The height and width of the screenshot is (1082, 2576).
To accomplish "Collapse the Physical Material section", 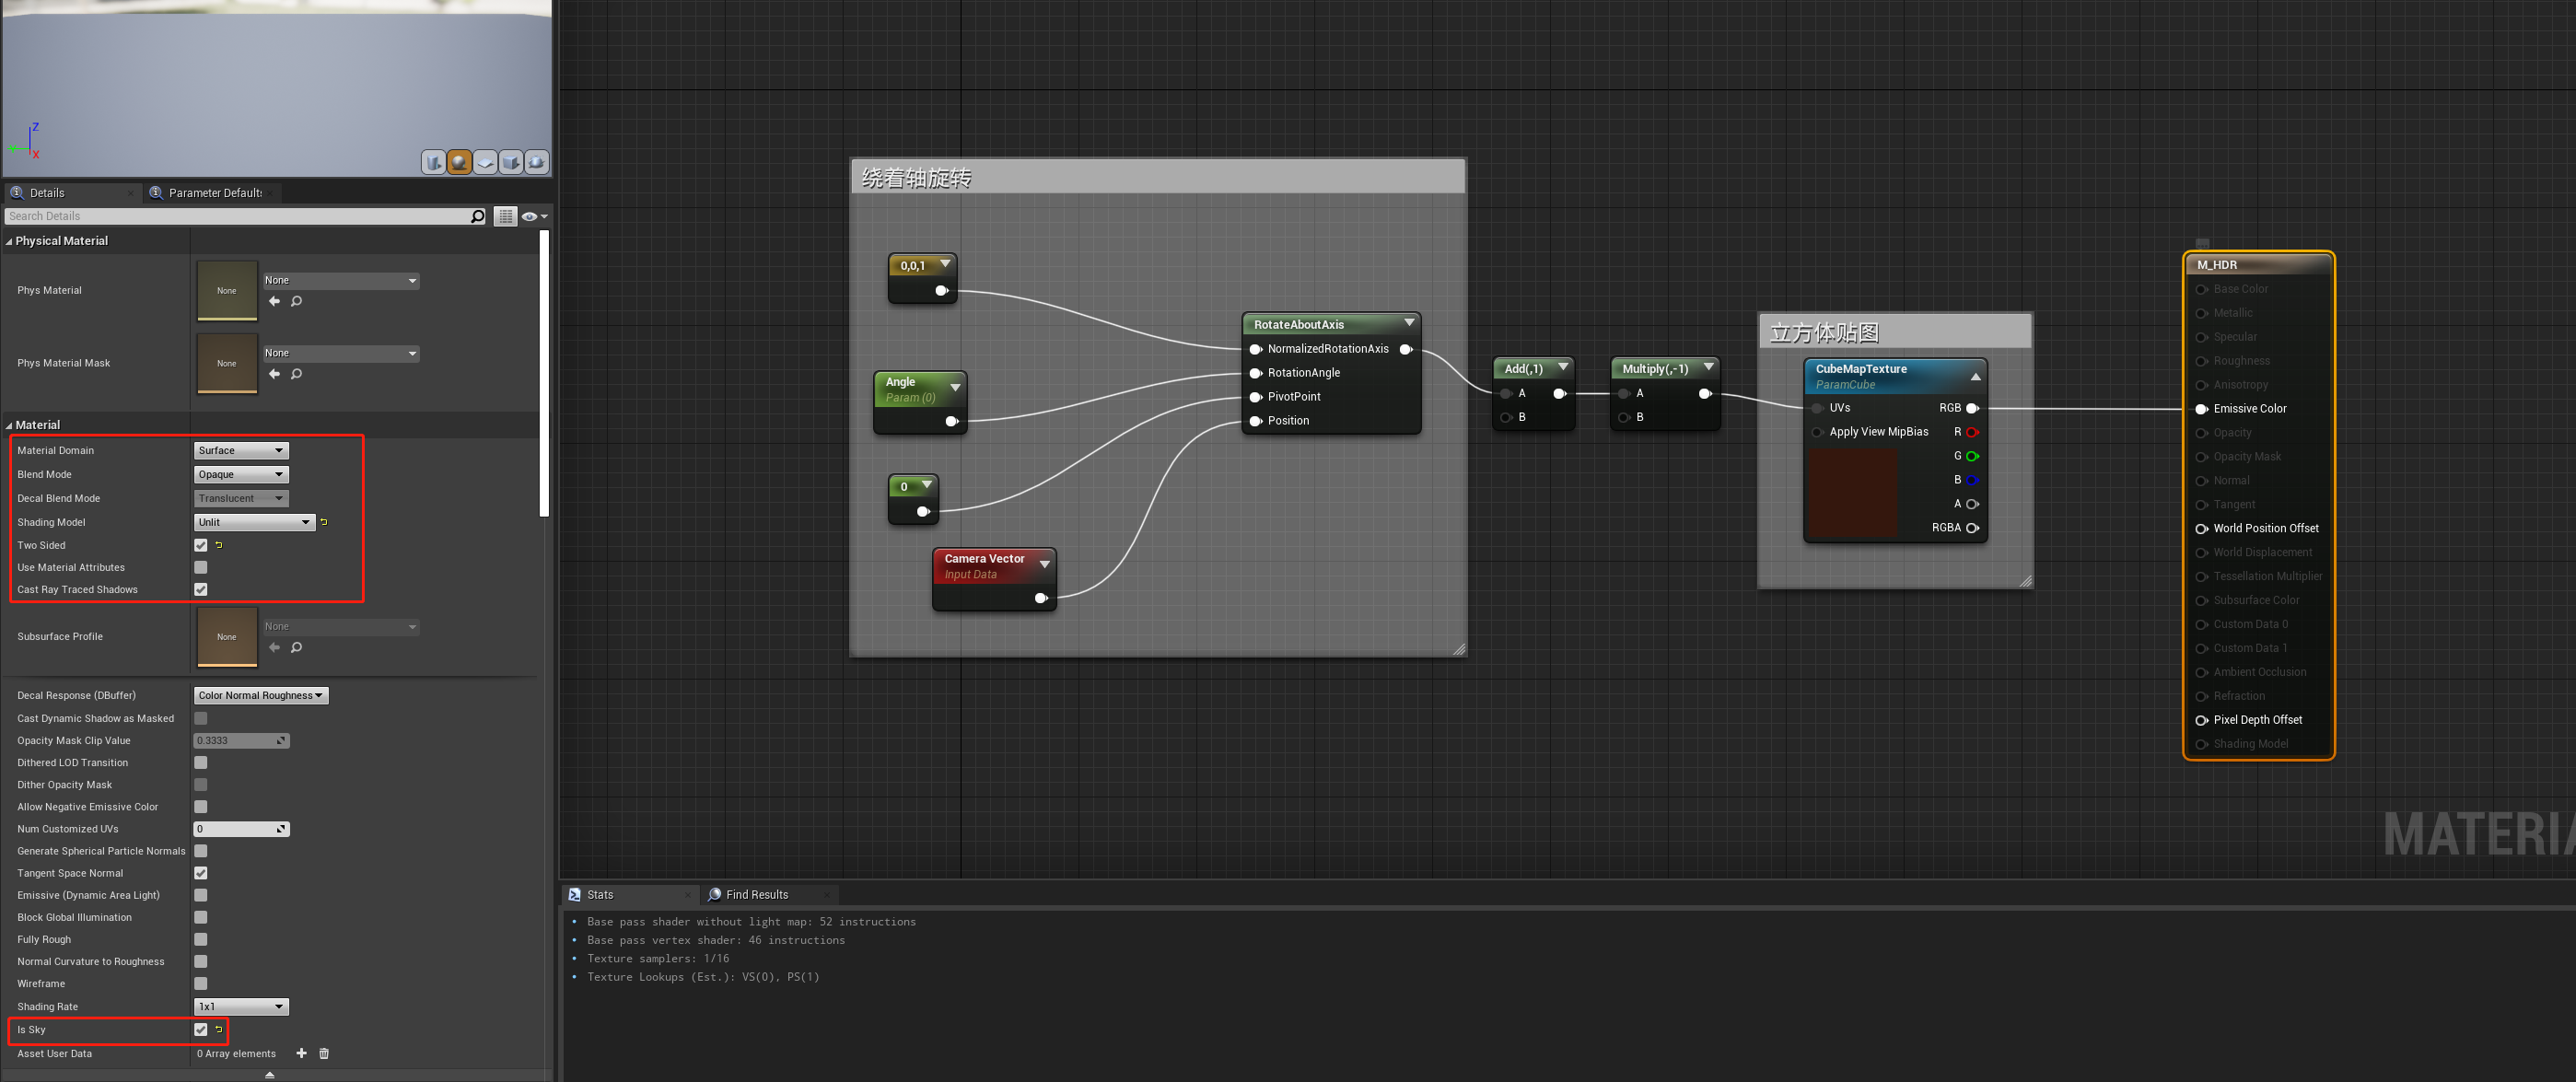I will [x=9, y=241].
